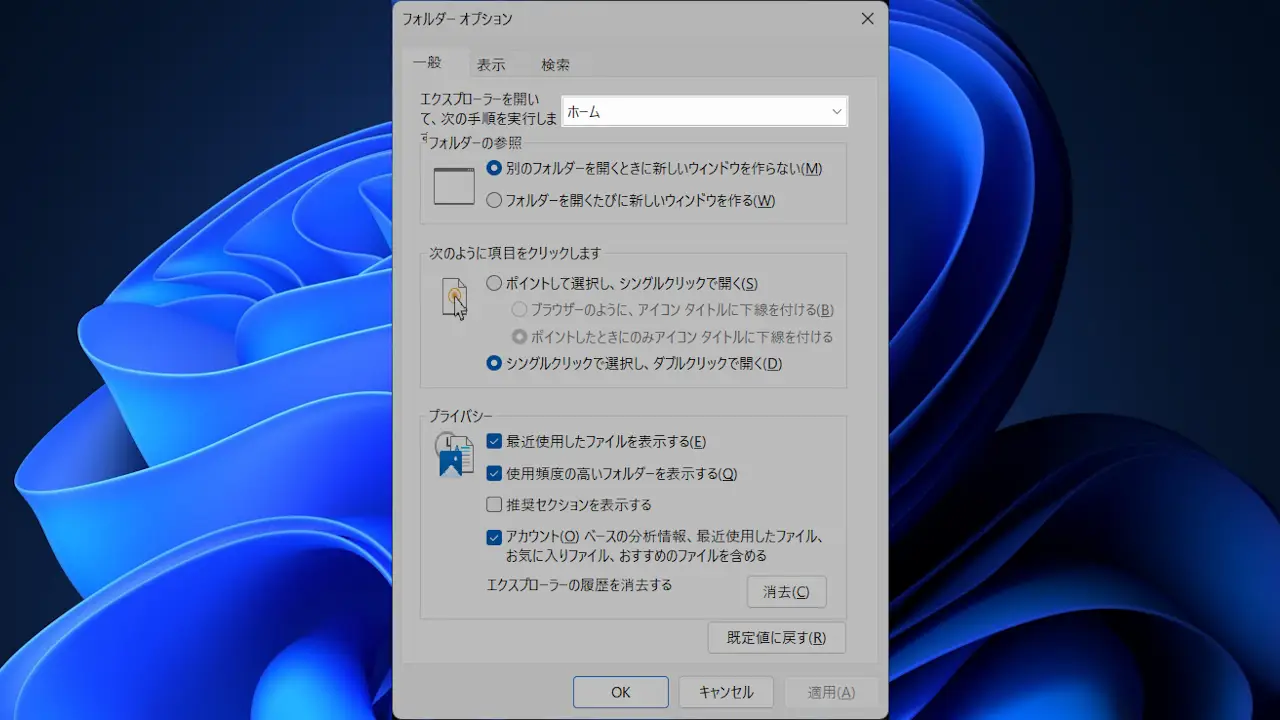Close the Folder Options dialog
Screen dimensions: 1280x720
click(867, 19)
